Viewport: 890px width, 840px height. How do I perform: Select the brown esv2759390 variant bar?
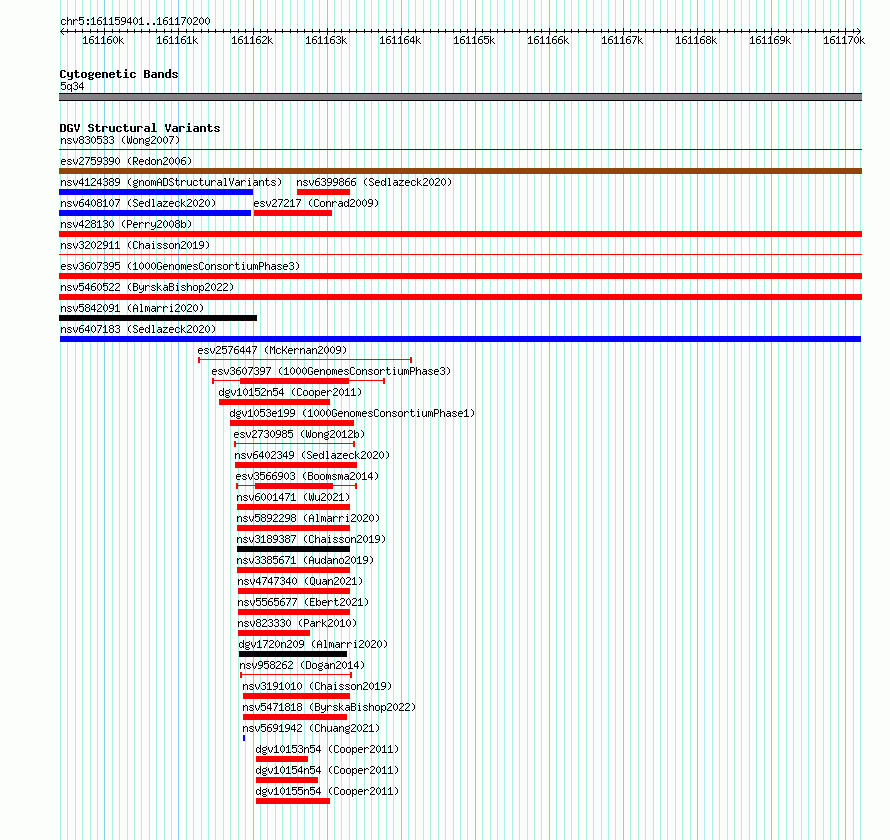pyautogui.click(x=460, y=171)
